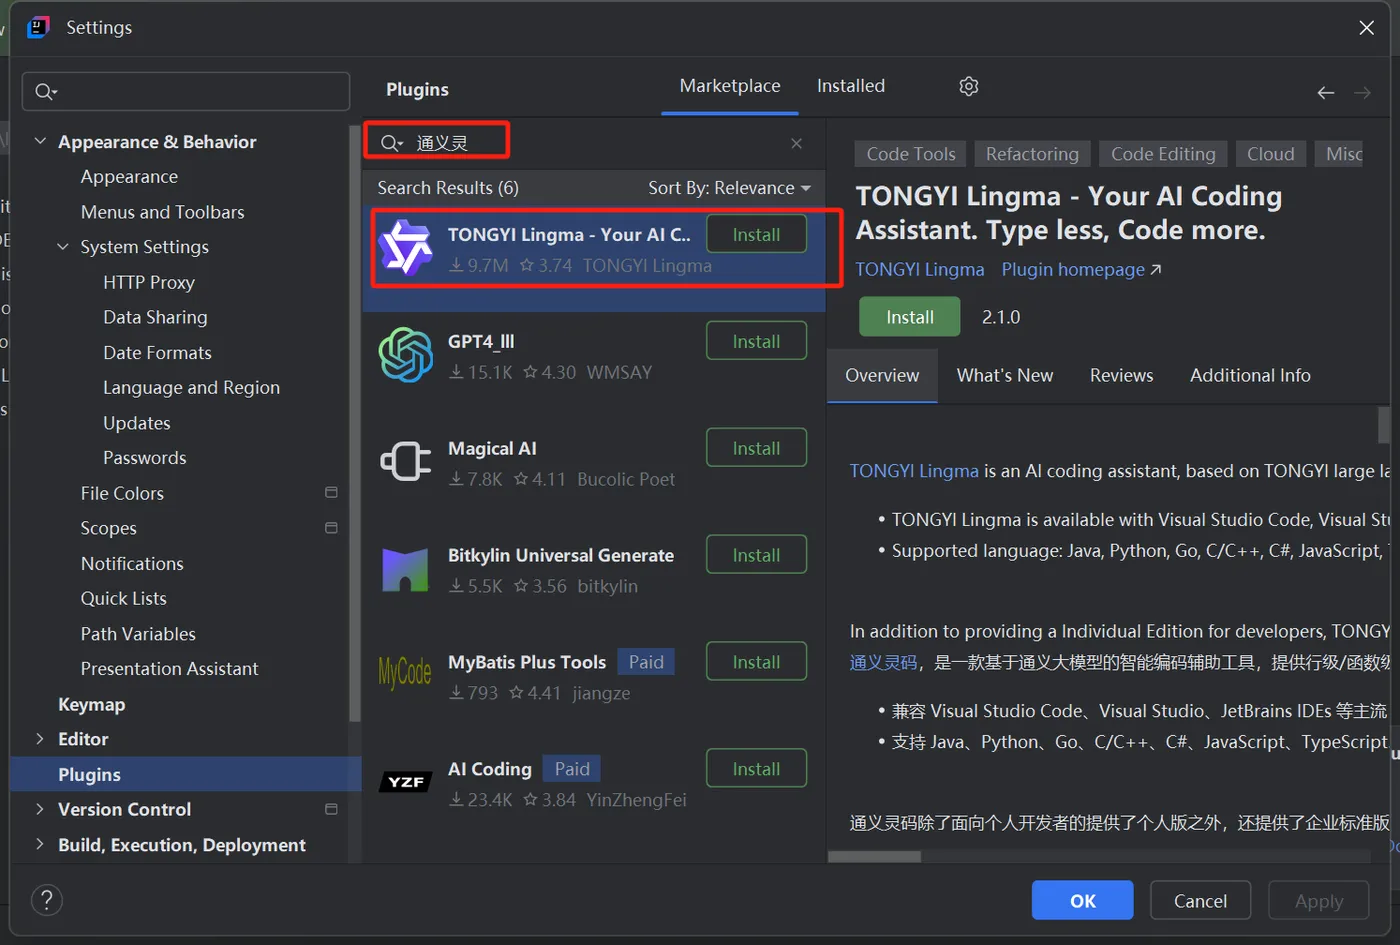
Task: Install the GPT4_lll plugin
Action: pos(756,341)
